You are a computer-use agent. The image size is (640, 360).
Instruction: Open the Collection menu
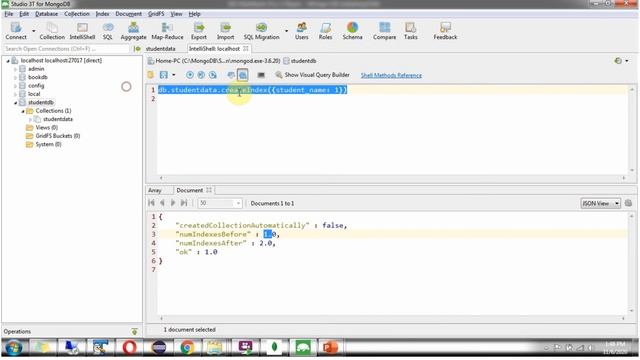click(x=77, y=14)
